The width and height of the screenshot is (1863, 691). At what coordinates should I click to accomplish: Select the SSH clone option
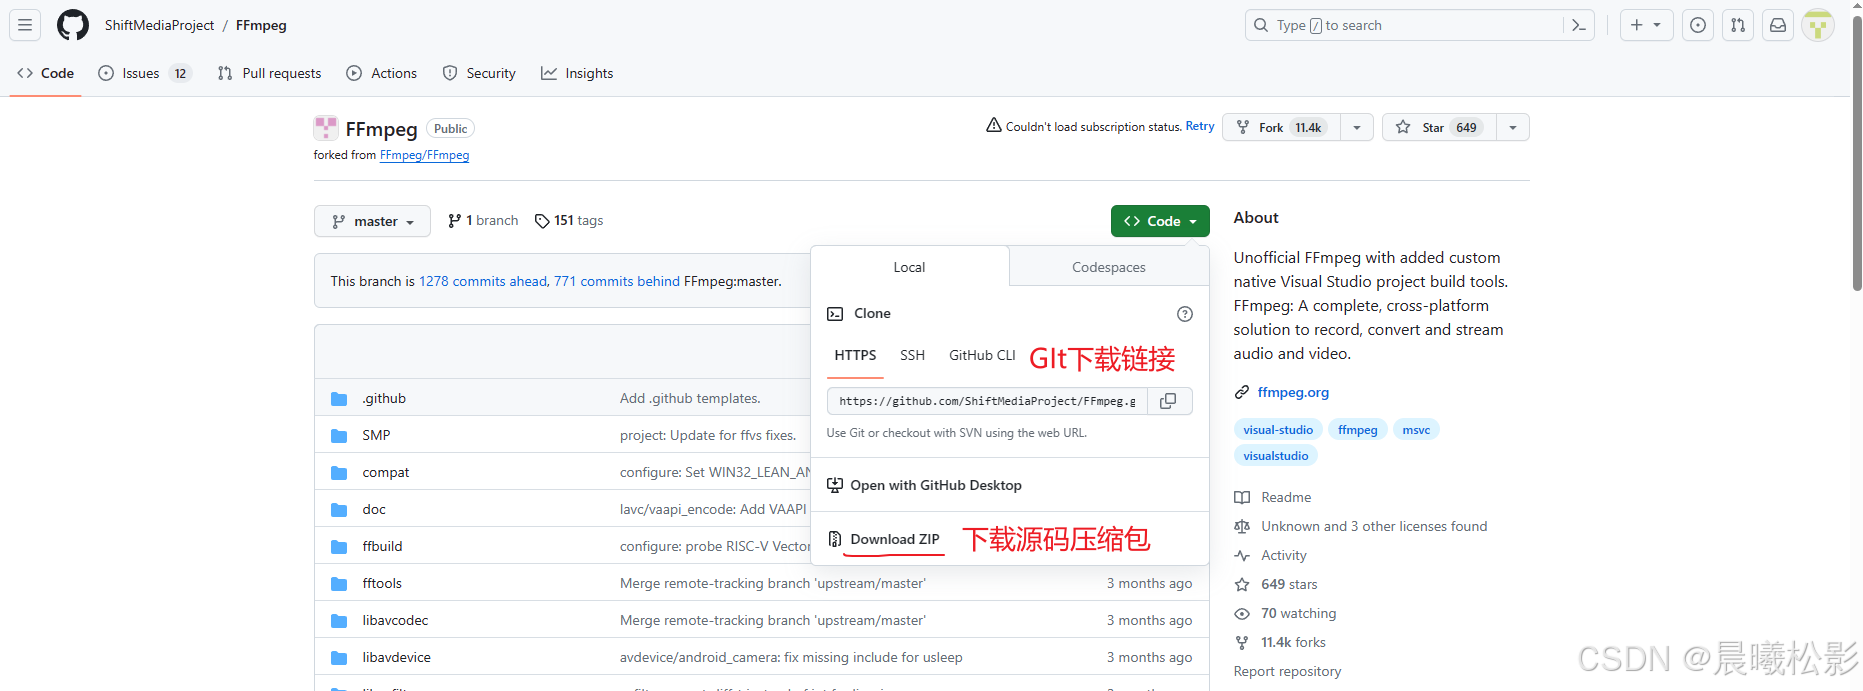912,355
